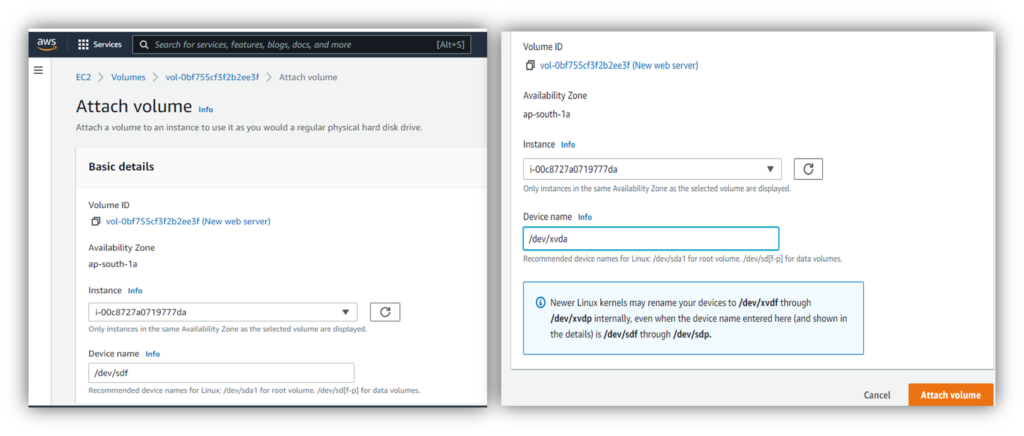
Task: Expand Instance dropdown above the /dev/sdf field
Action: coord(347,312)
